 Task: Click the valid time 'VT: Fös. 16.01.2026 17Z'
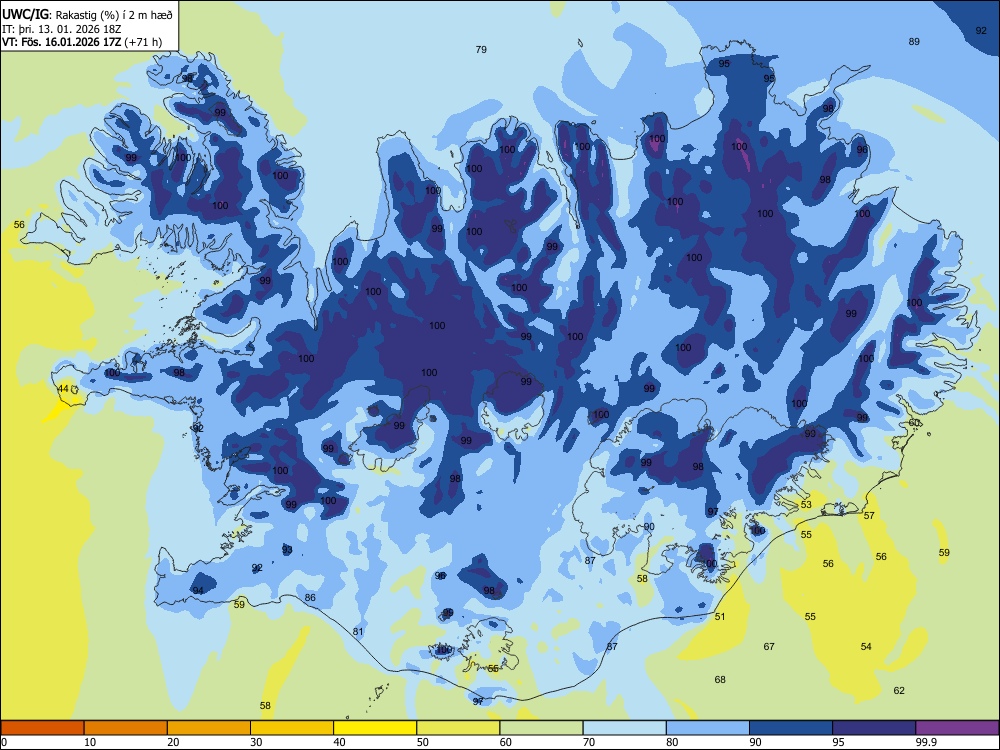coord(62,42)
